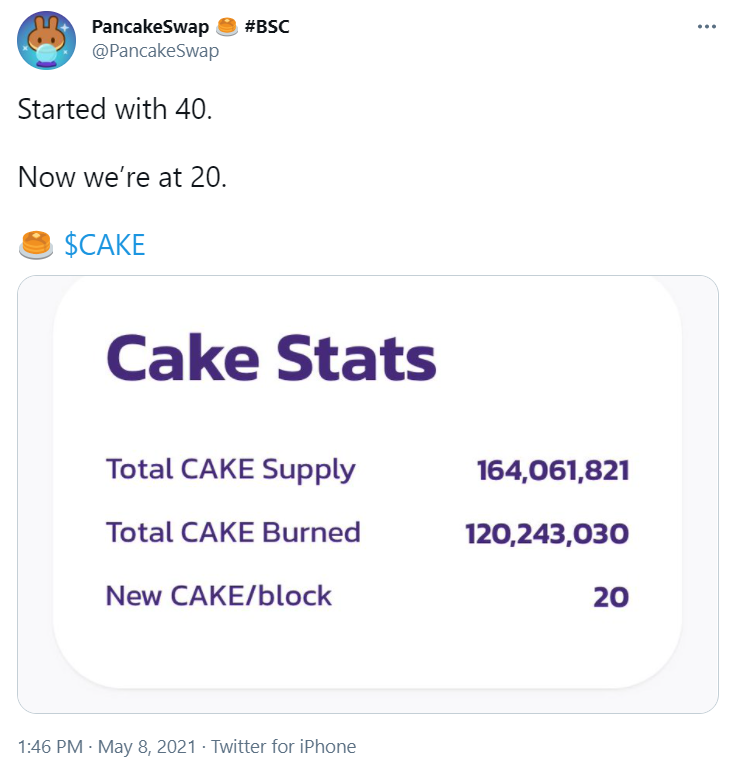Click the pancake emoji before $CAKE
Screen dimensions: 737x767
pos(36,243)
